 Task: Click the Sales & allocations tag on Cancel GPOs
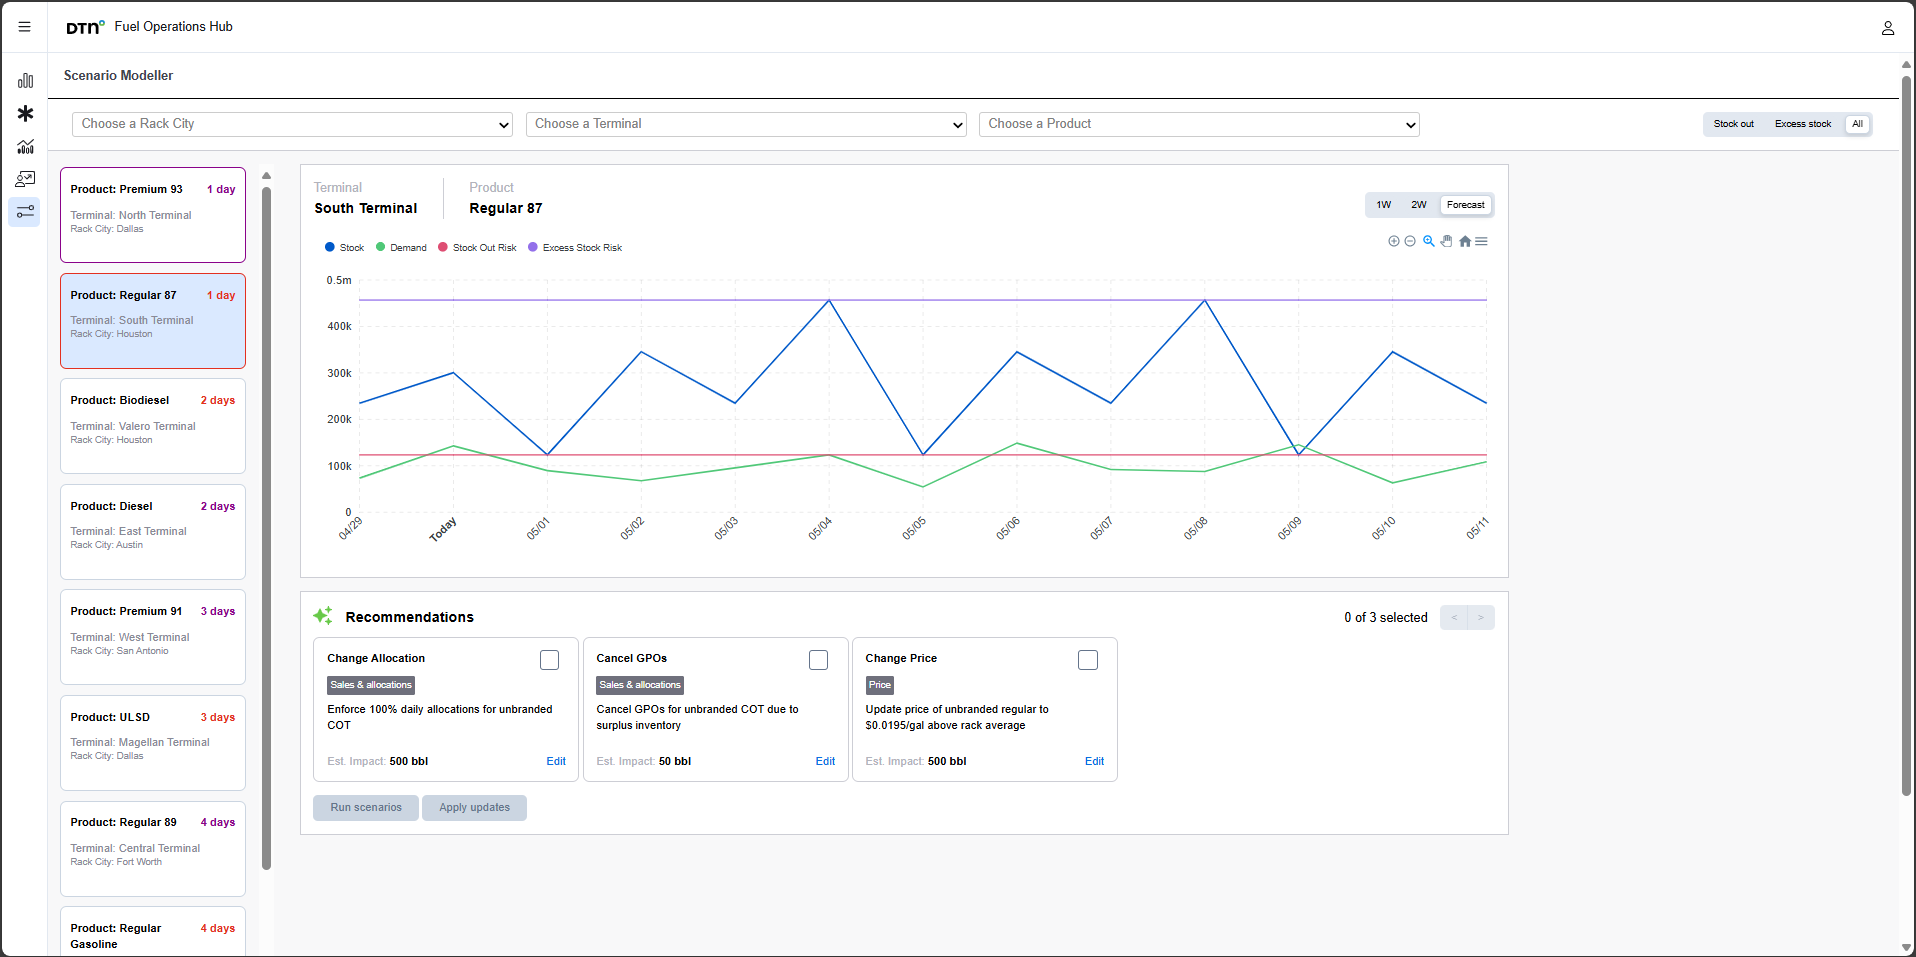640,685
